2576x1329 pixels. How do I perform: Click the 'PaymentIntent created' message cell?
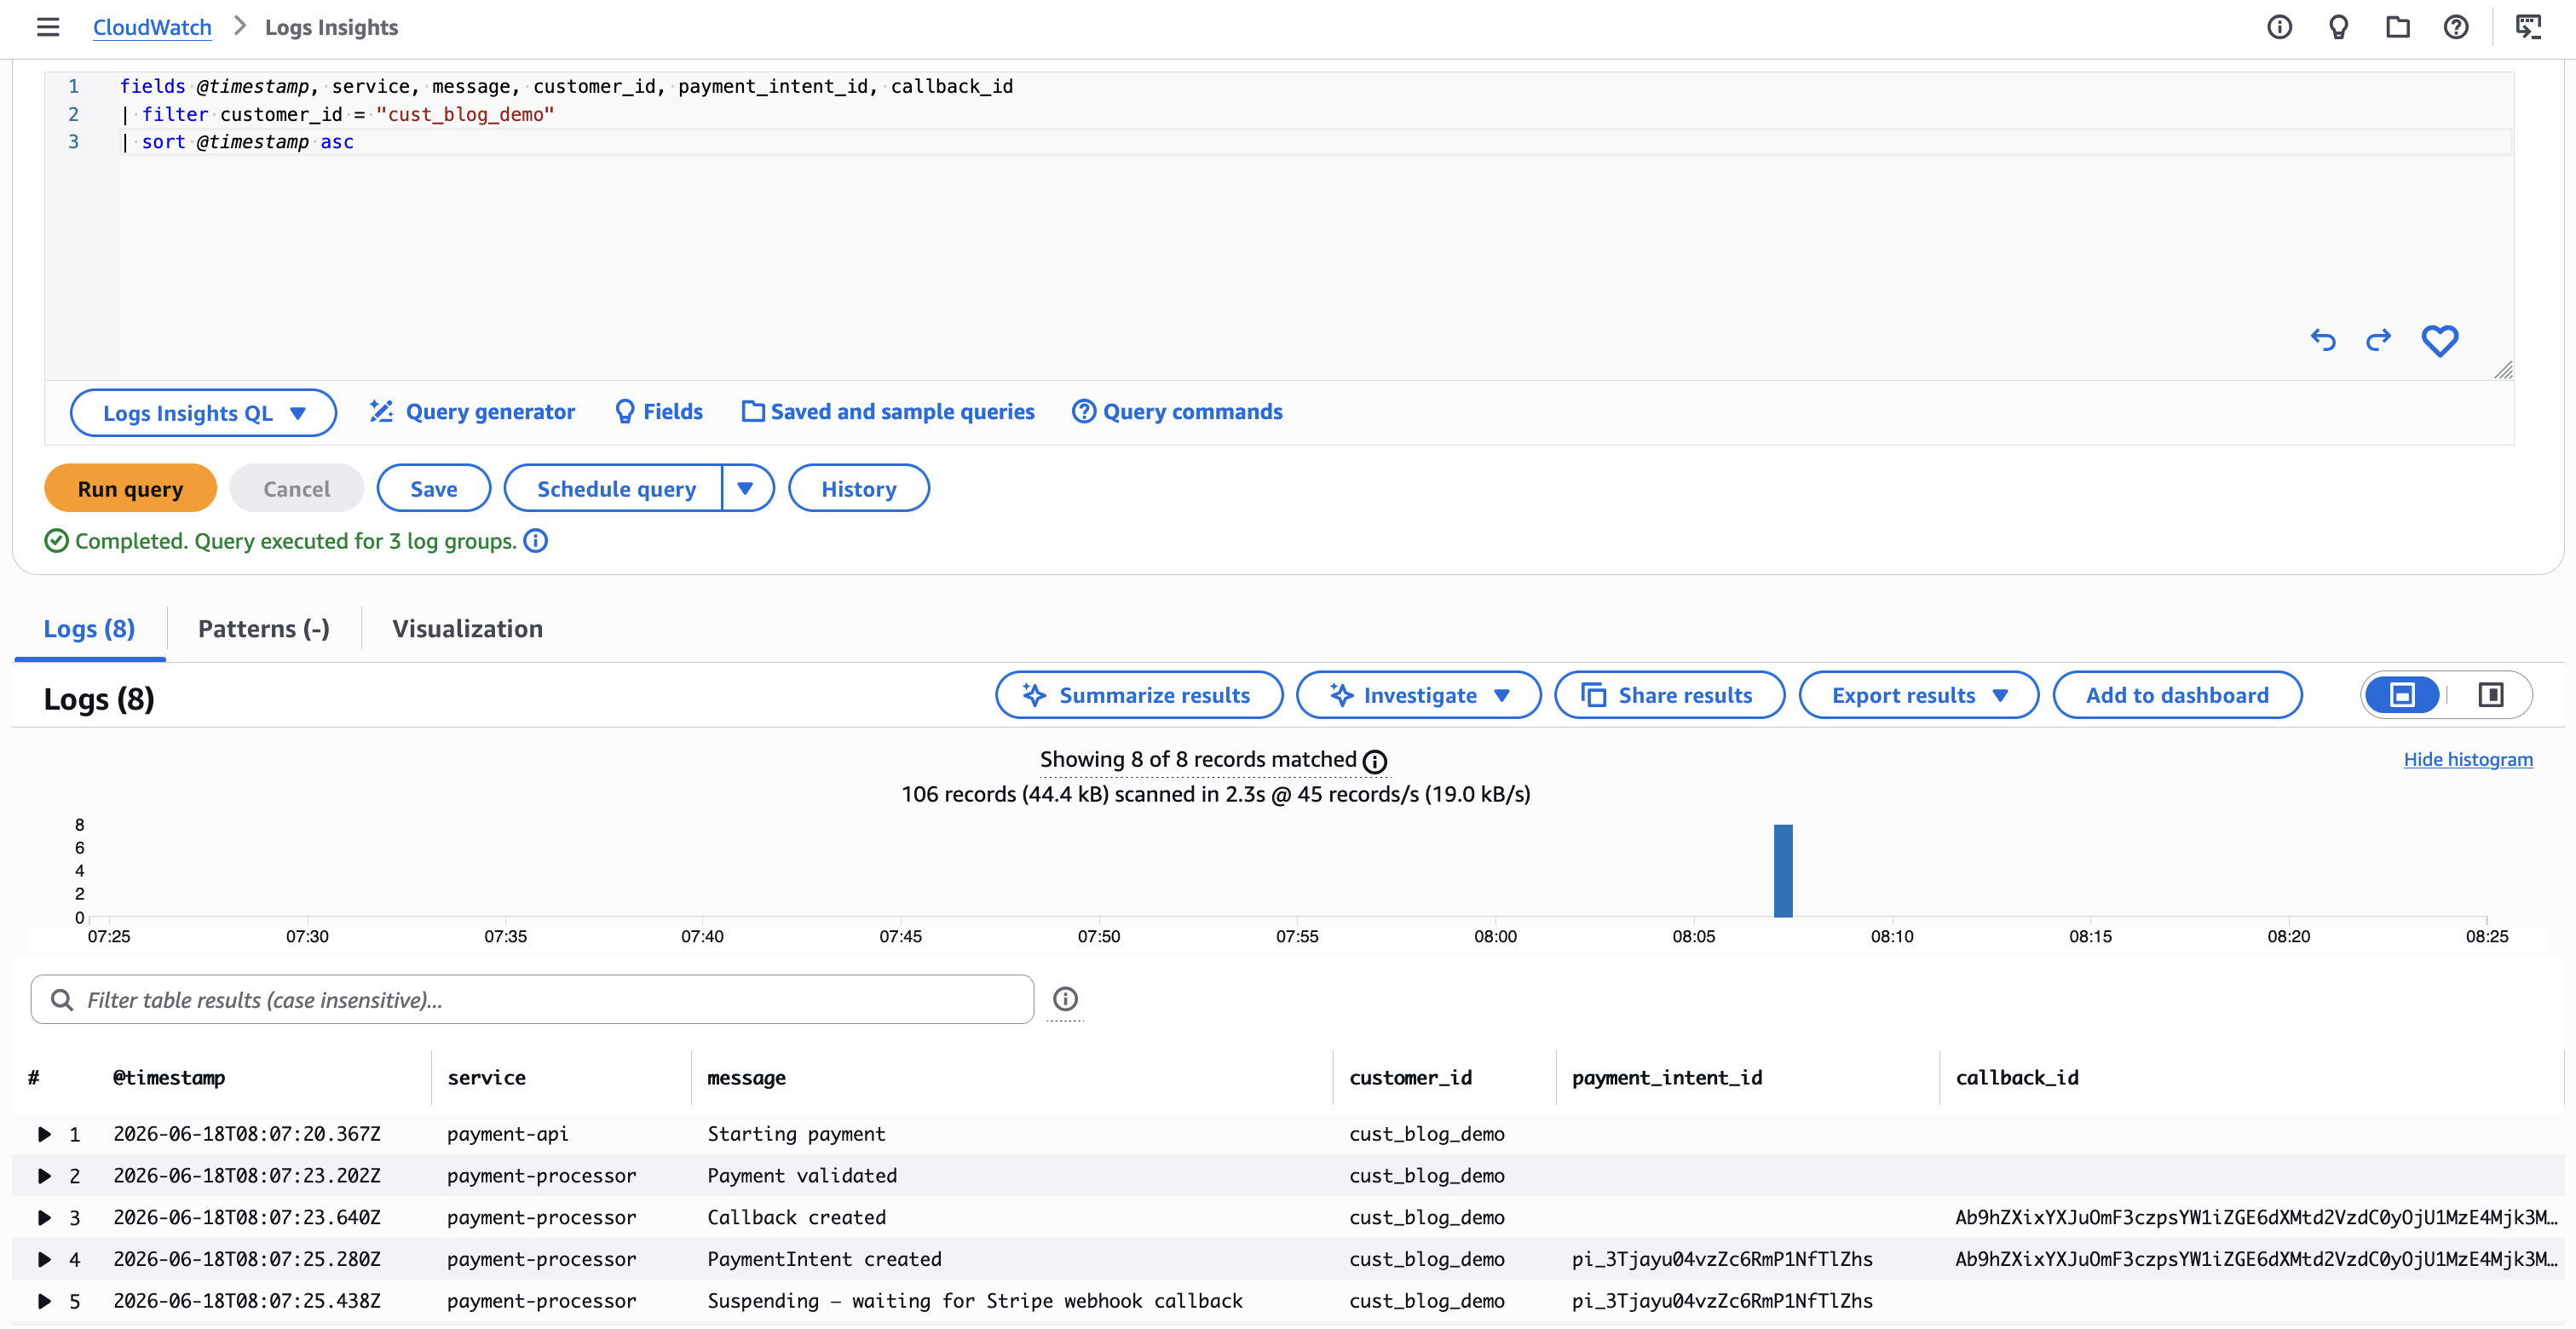point(824,1259)
